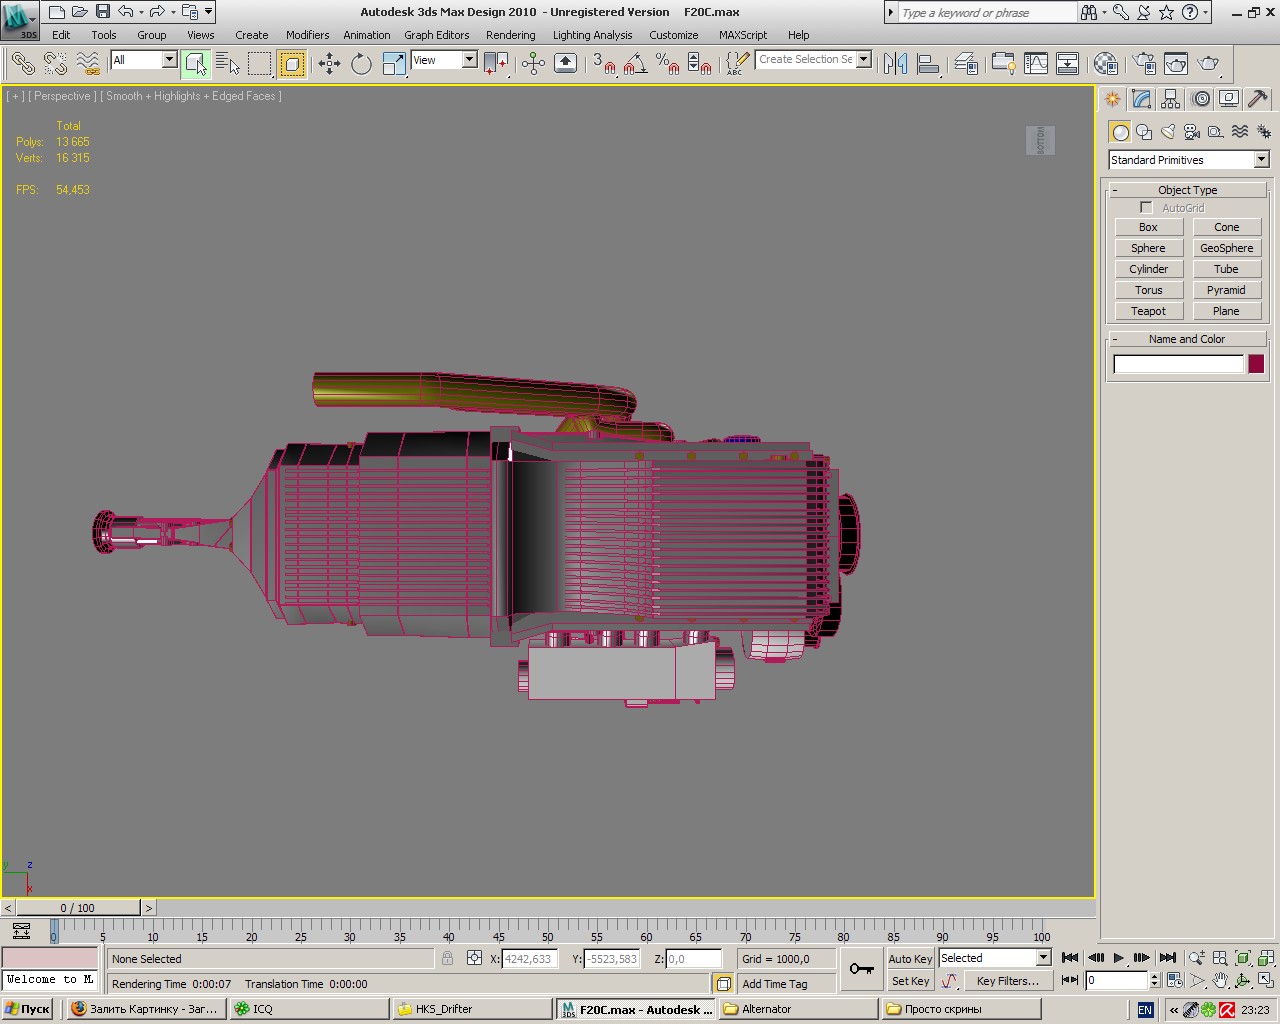
Task: Expand the View reference coordinate system dropdown
Action: click(x=469, y=60)
